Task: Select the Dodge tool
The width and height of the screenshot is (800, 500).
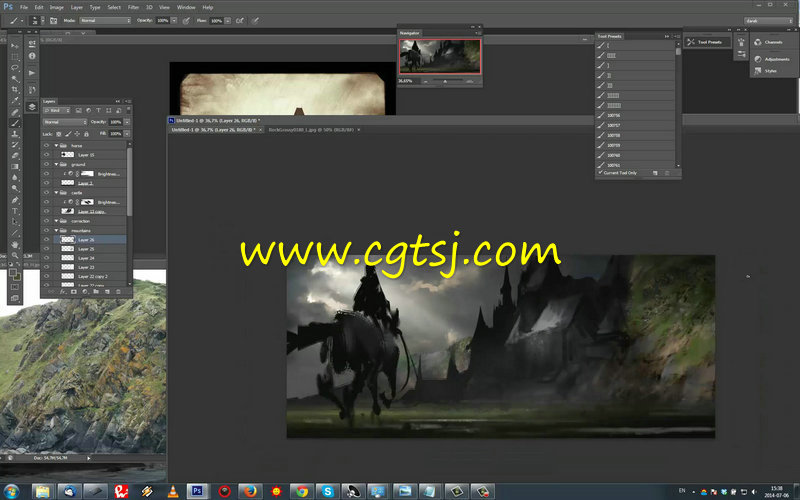Action: click(15, 189)
